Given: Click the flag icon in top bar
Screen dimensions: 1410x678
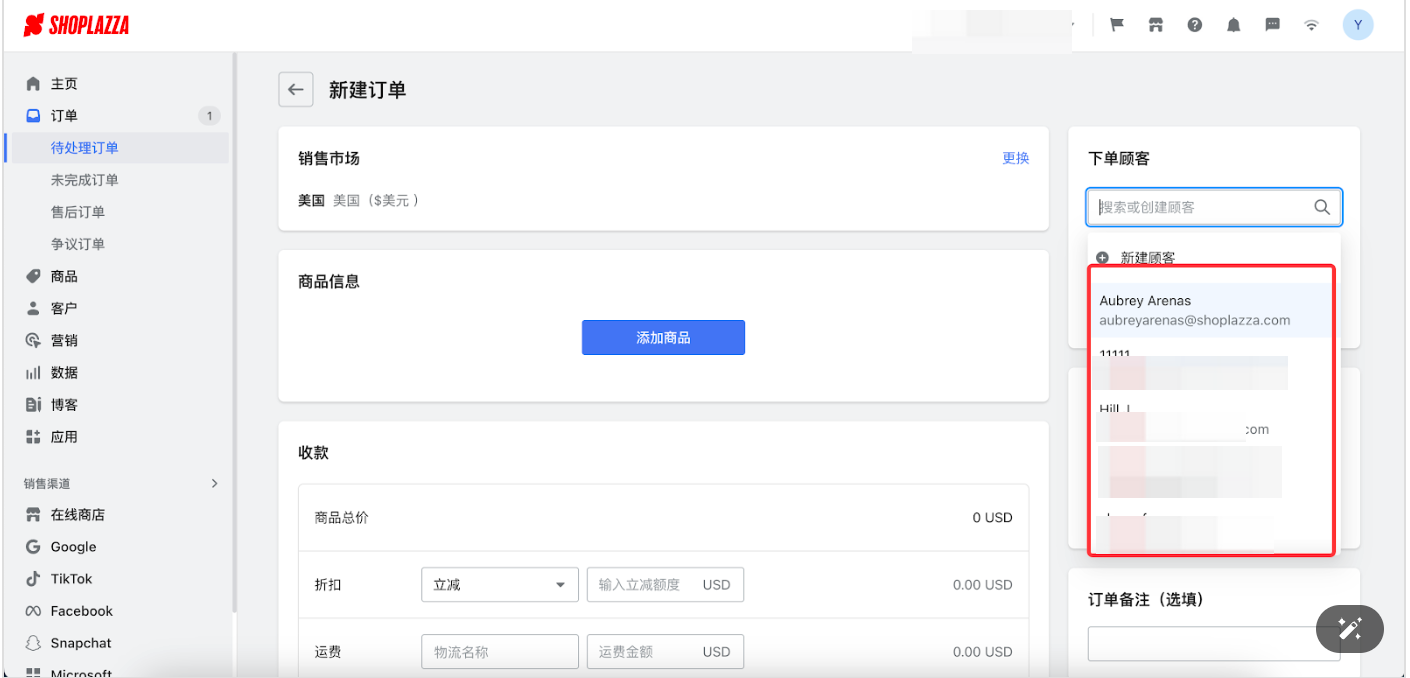Looking at the screenshot, I should 1117,25.
